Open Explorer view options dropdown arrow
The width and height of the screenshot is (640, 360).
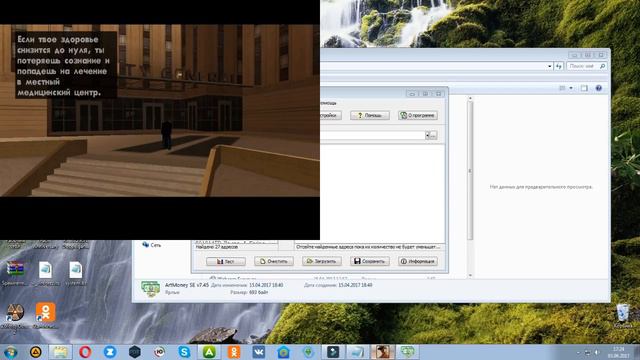pyautogui.click(x=571, y=88)
